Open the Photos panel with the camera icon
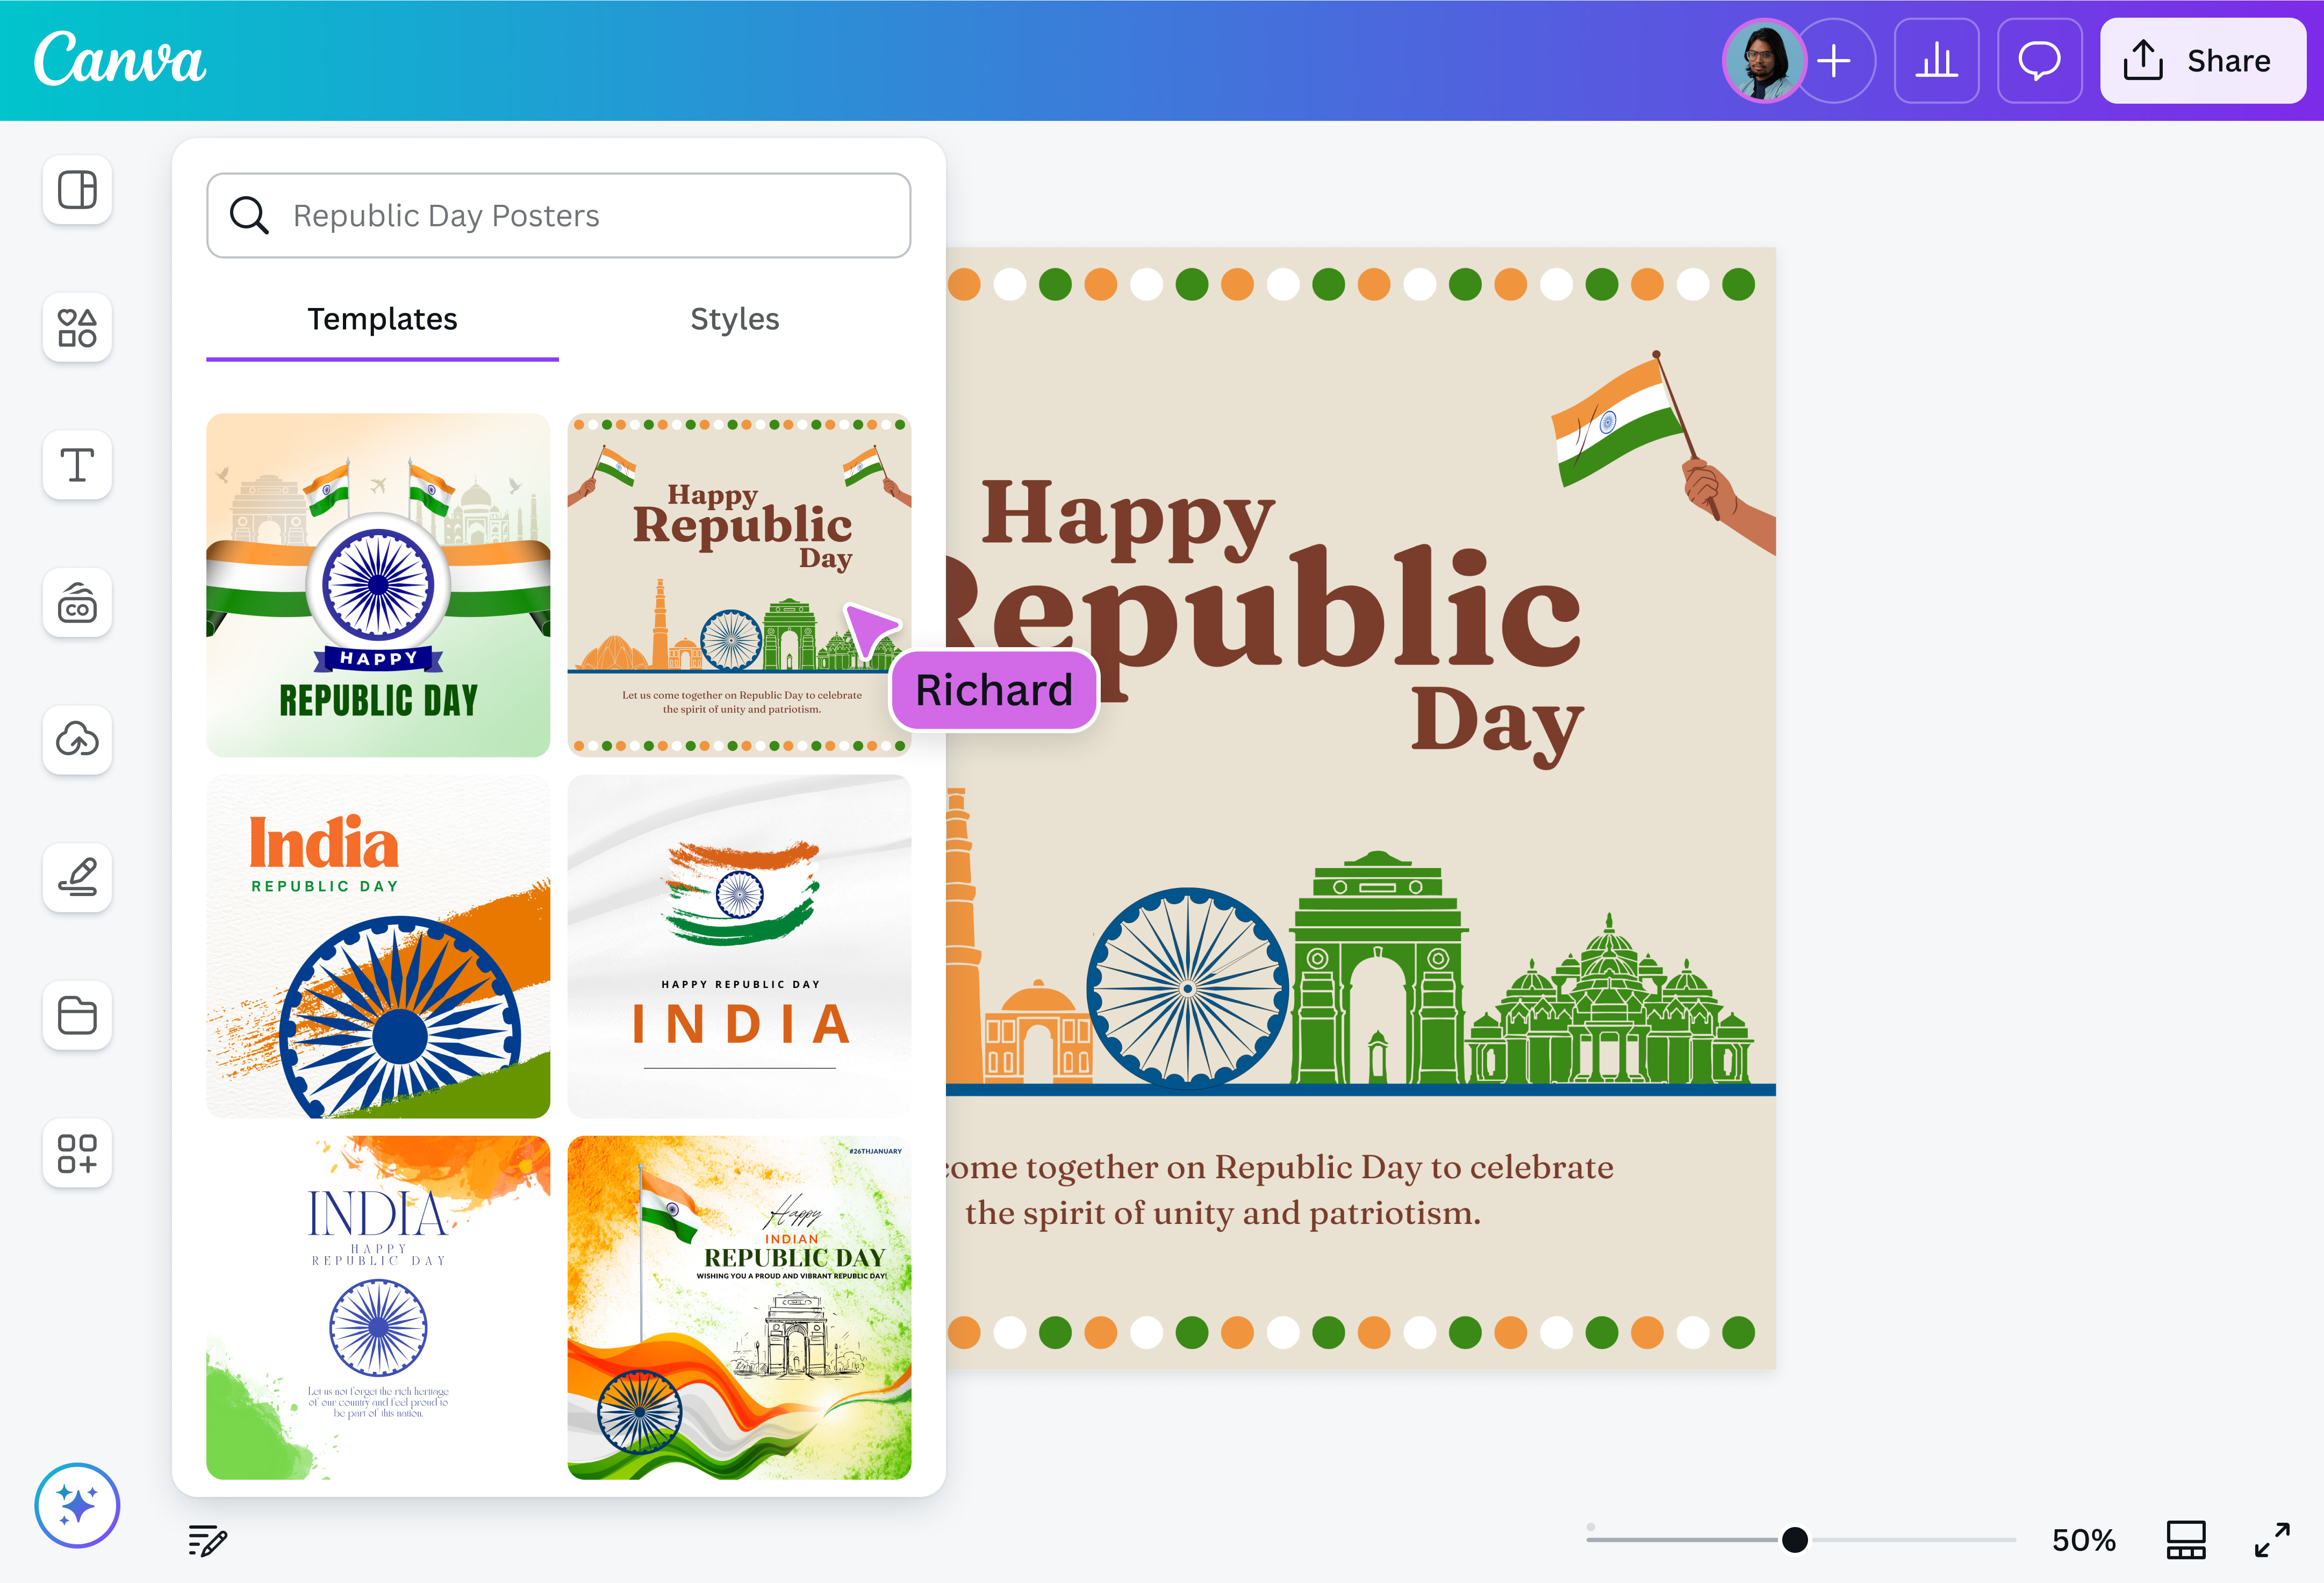 [77, 603]
